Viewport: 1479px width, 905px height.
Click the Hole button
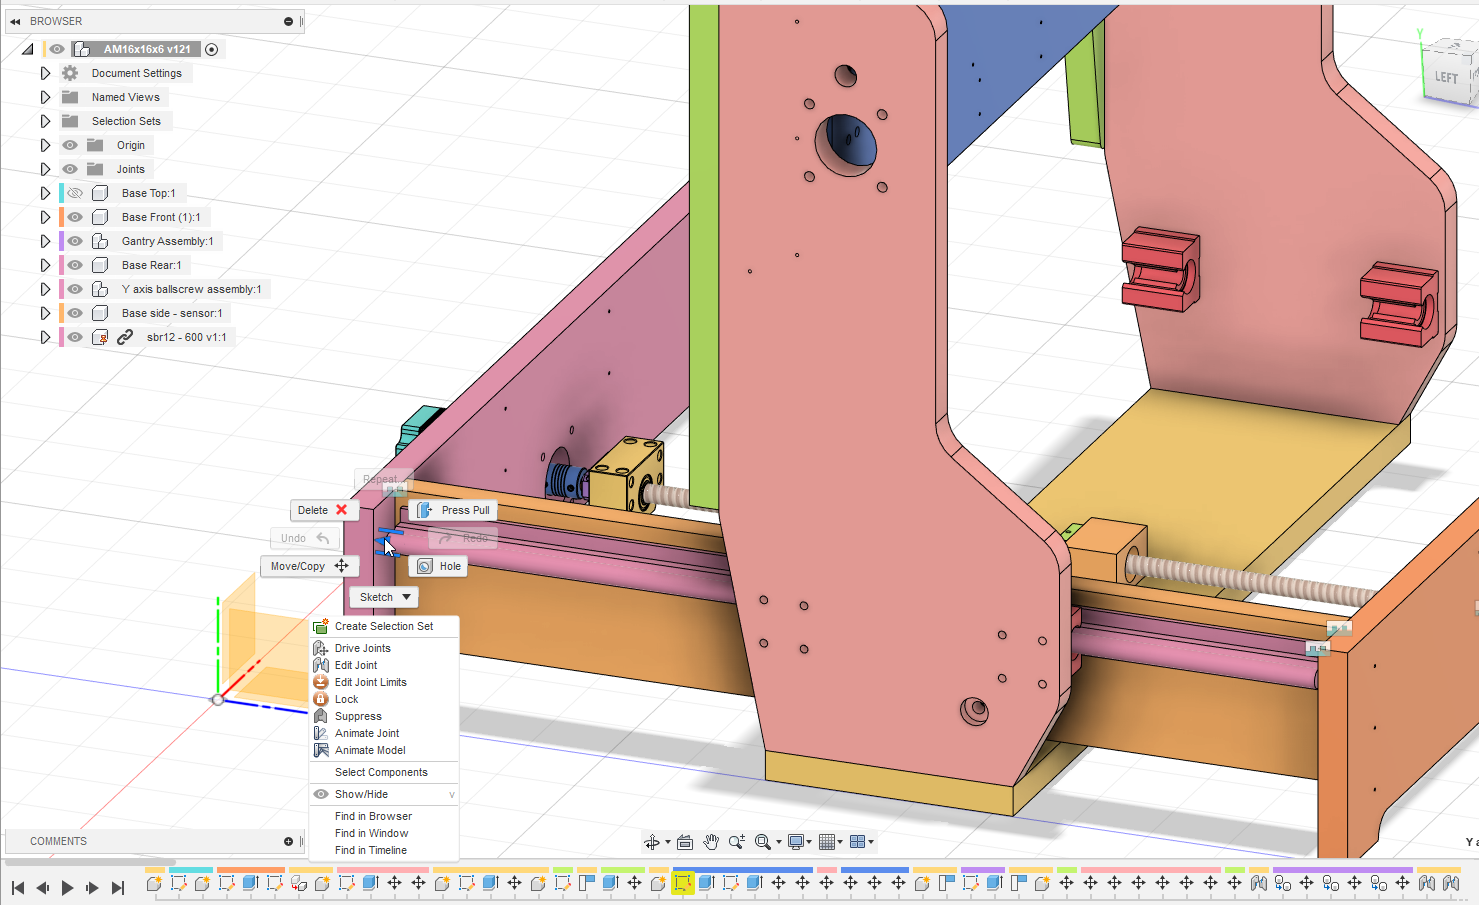(439, 566)
